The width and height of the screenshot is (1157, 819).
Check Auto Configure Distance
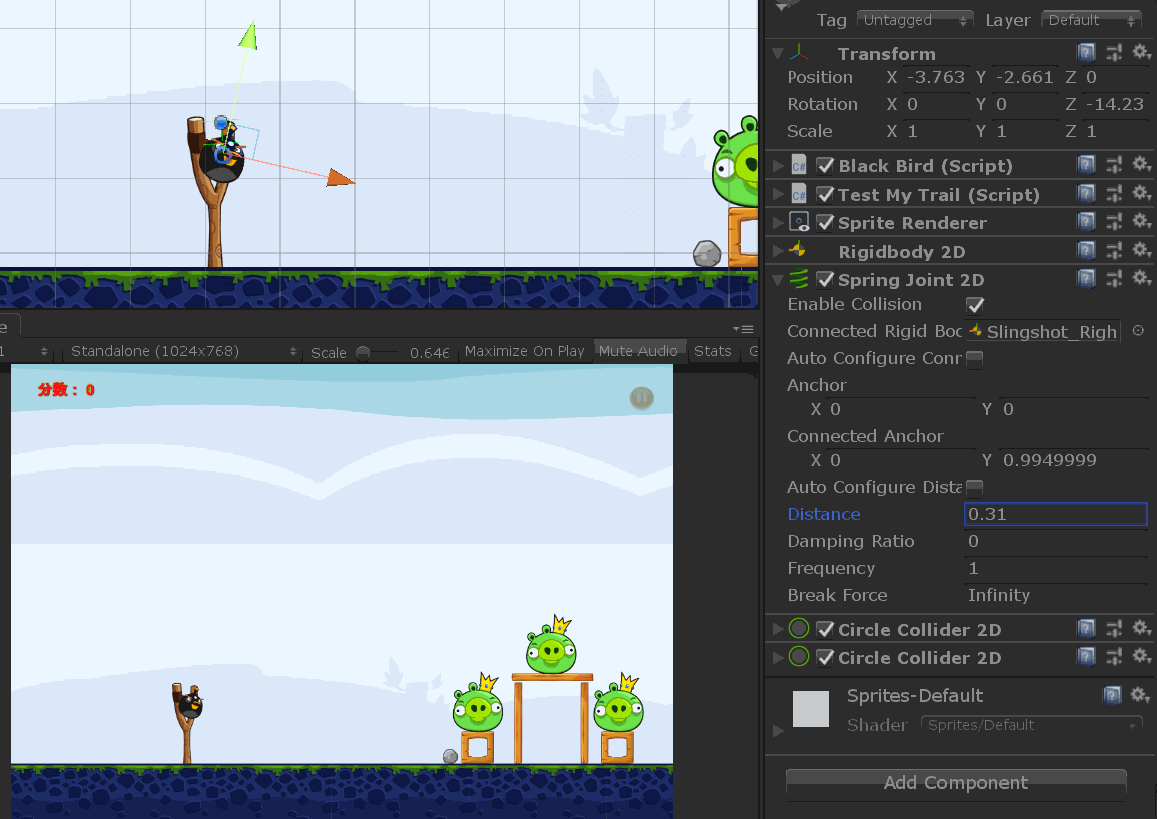(975, 487)
